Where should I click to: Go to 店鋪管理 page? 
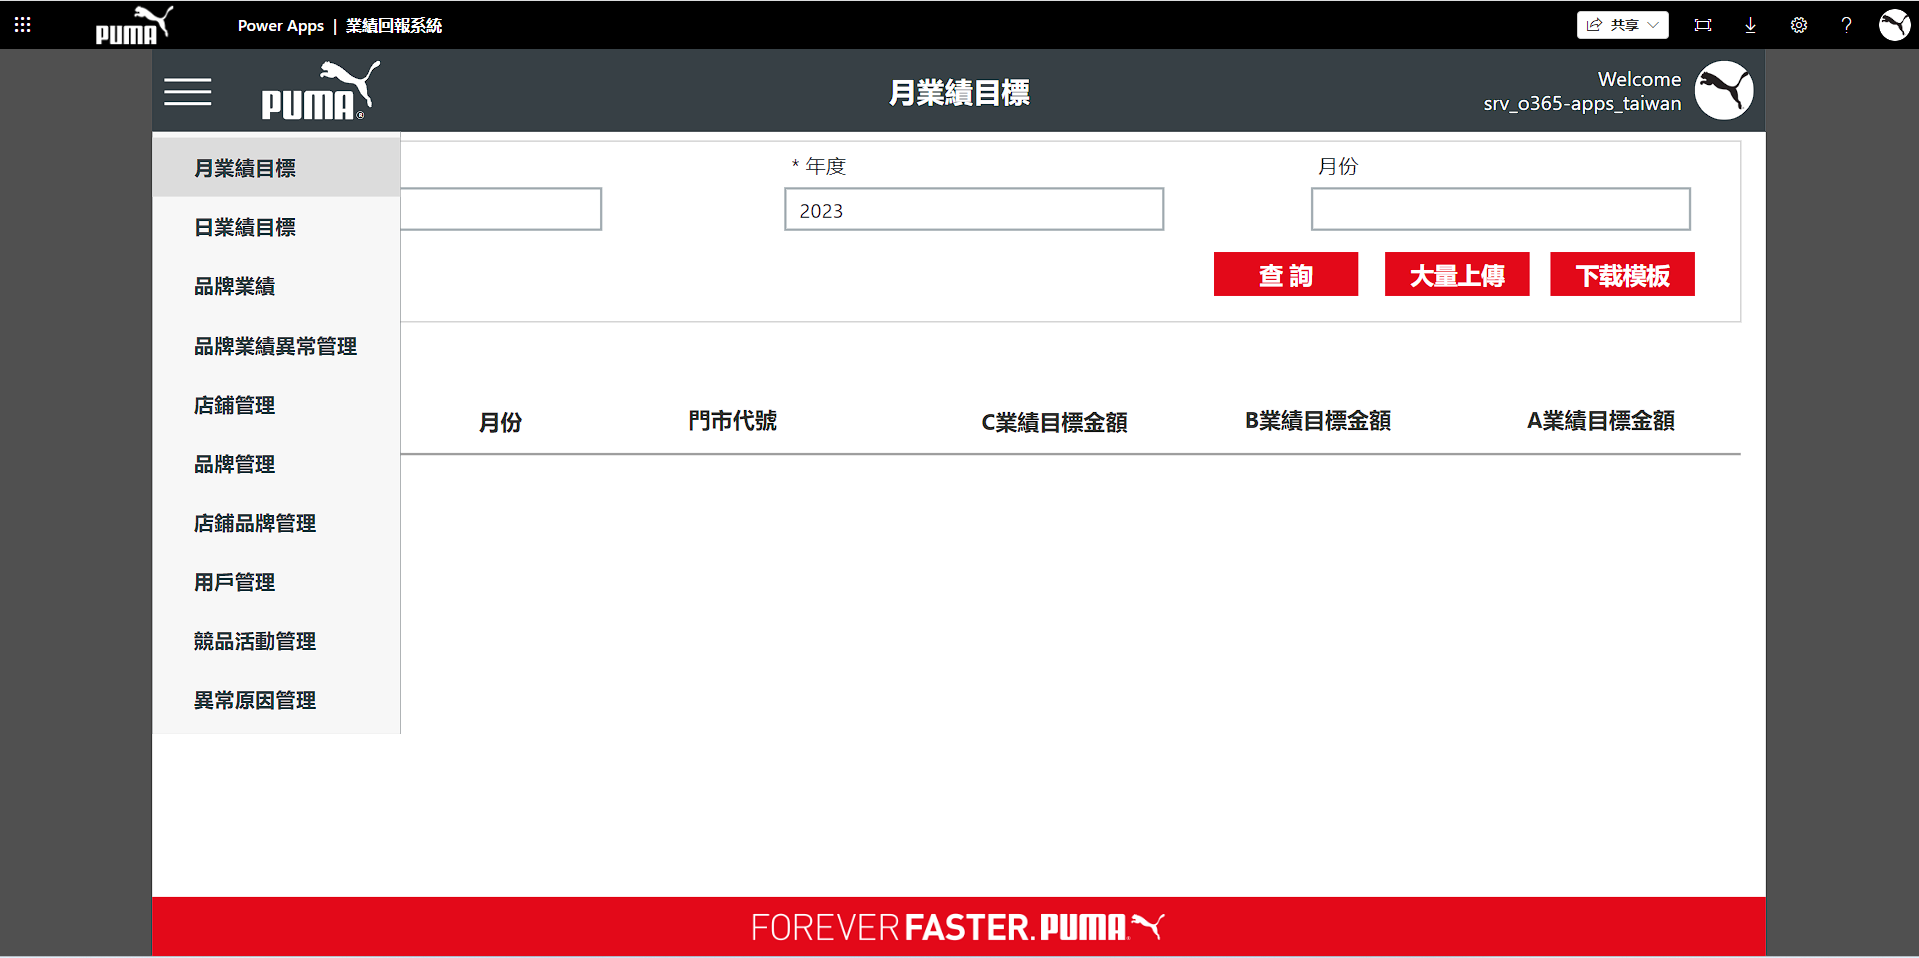pos(276,405)
